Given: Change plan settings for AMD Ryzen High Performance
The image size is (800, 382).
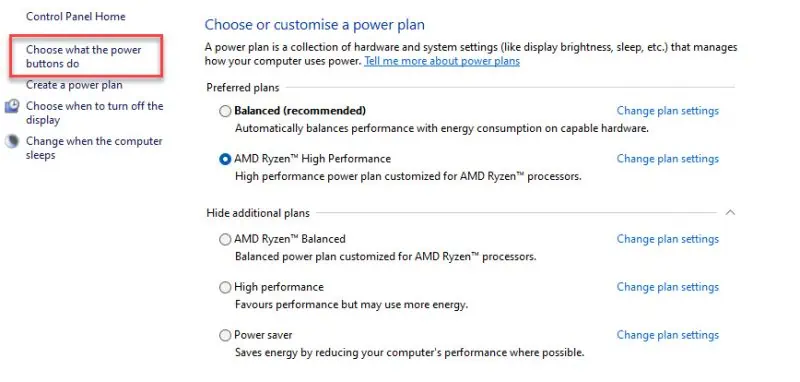Looking at the screenshot, I should tap(667, 159).
